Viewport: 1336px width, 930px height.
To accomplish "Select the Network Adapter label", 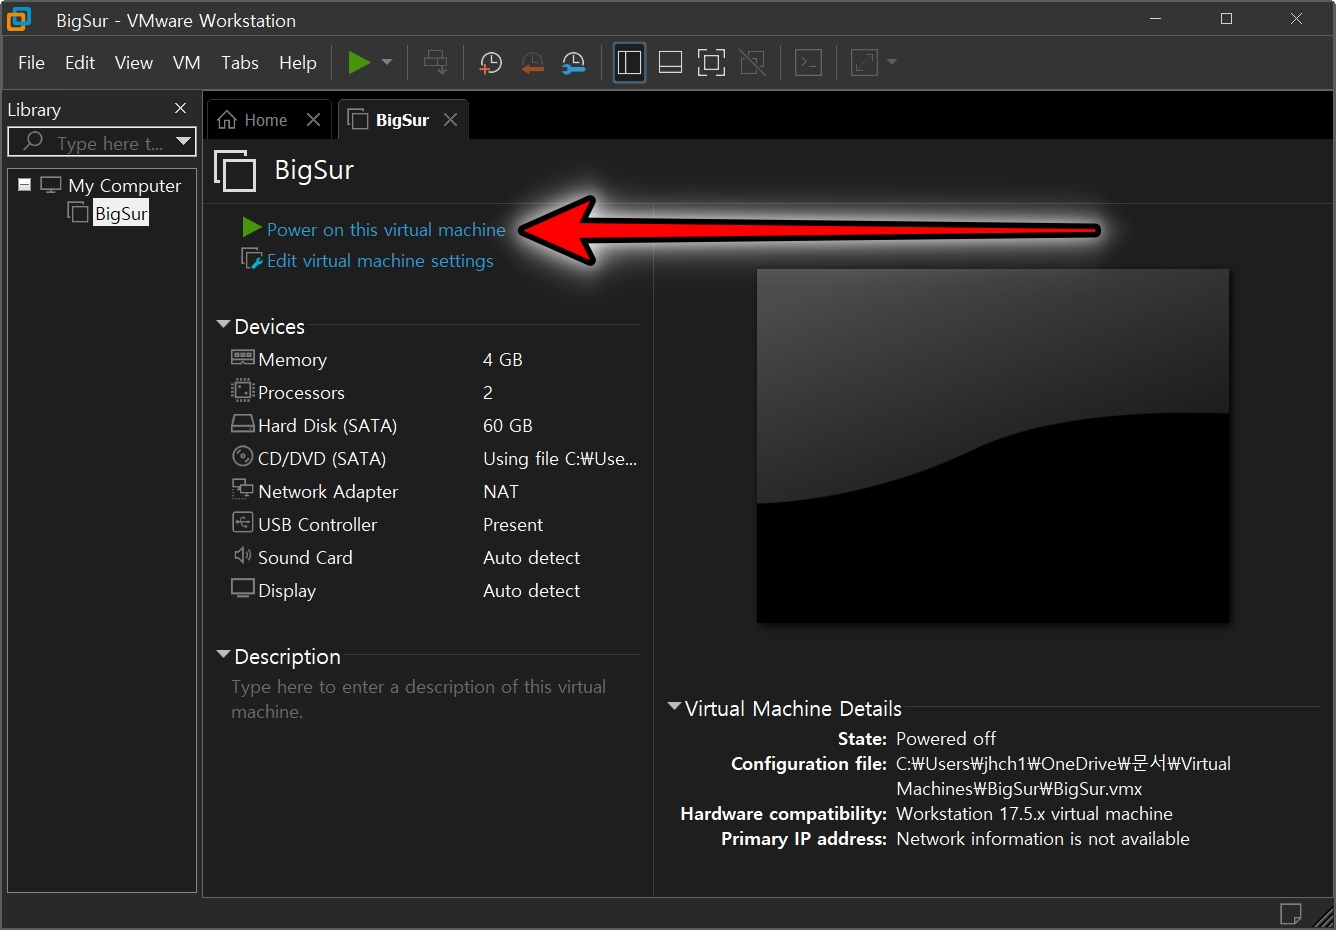I will 328,492.
